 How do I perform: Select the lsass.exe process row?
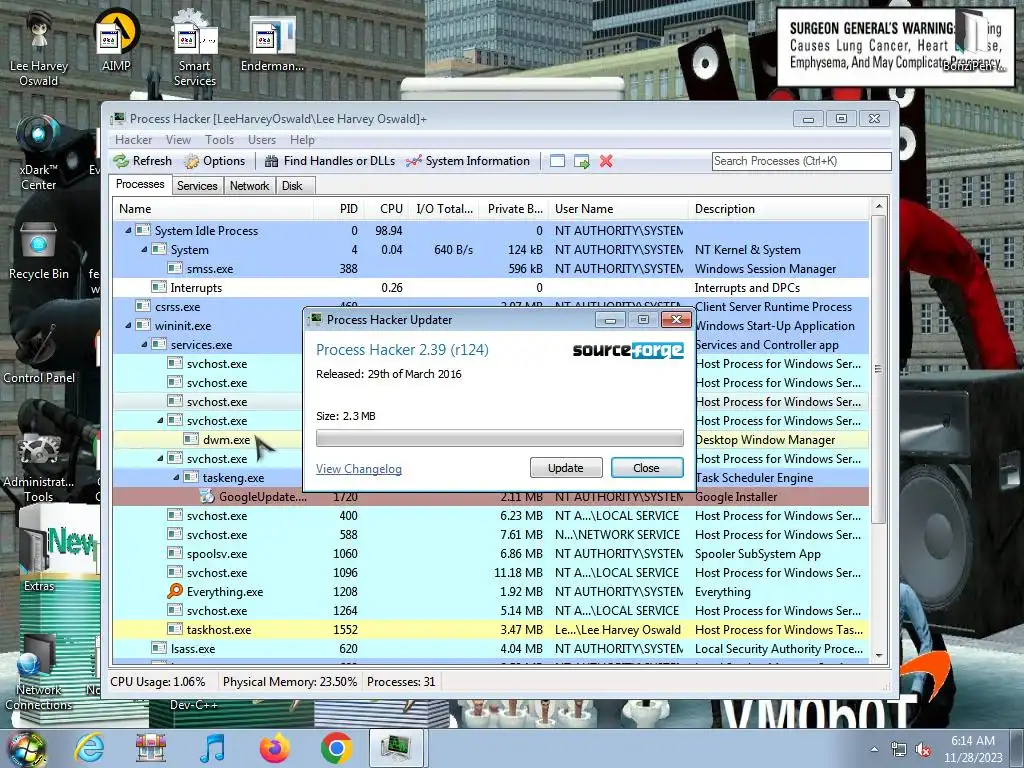491,648
